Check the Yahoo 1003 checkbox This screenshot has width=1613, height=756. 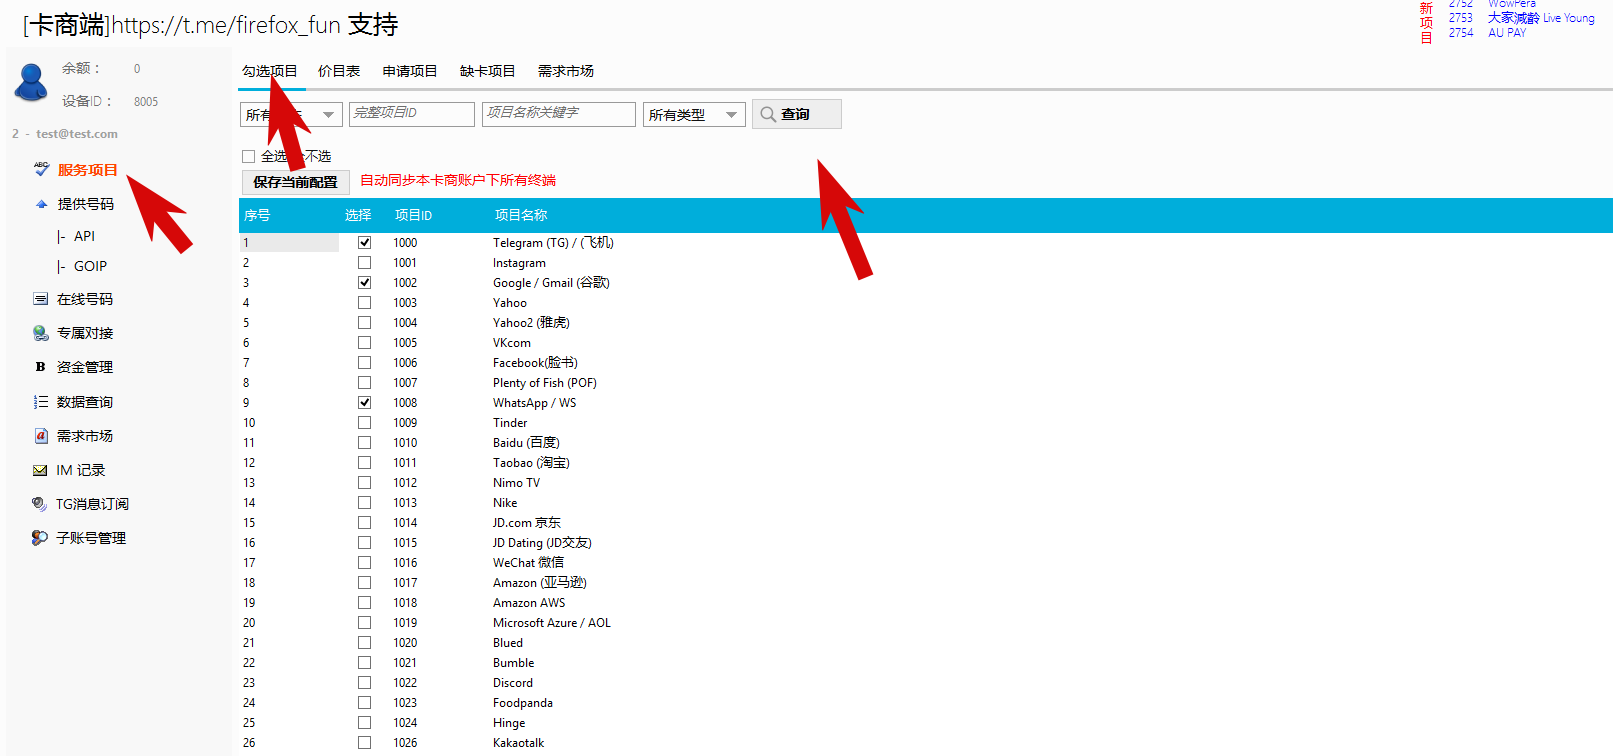click(x=365, y=302)
